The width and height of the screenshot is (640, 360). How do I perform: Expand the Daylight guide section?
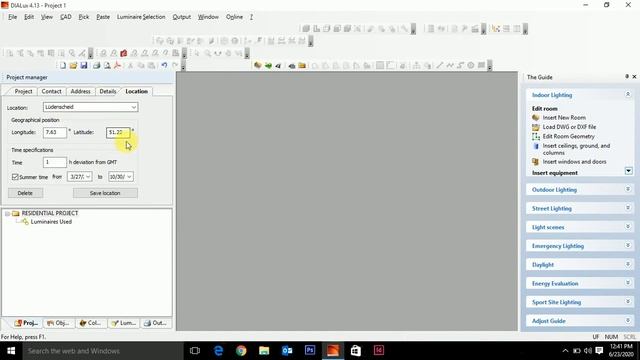point(628,264)
